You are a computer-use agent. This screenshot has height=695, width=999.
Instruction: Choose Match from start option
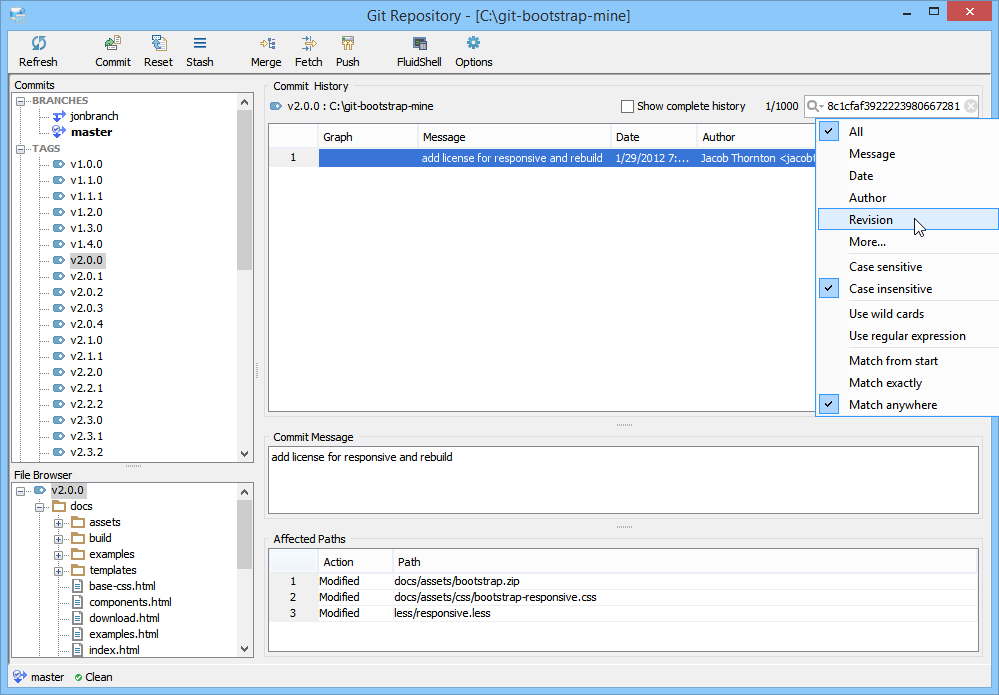pyautogui.click(x=907, y=361)
